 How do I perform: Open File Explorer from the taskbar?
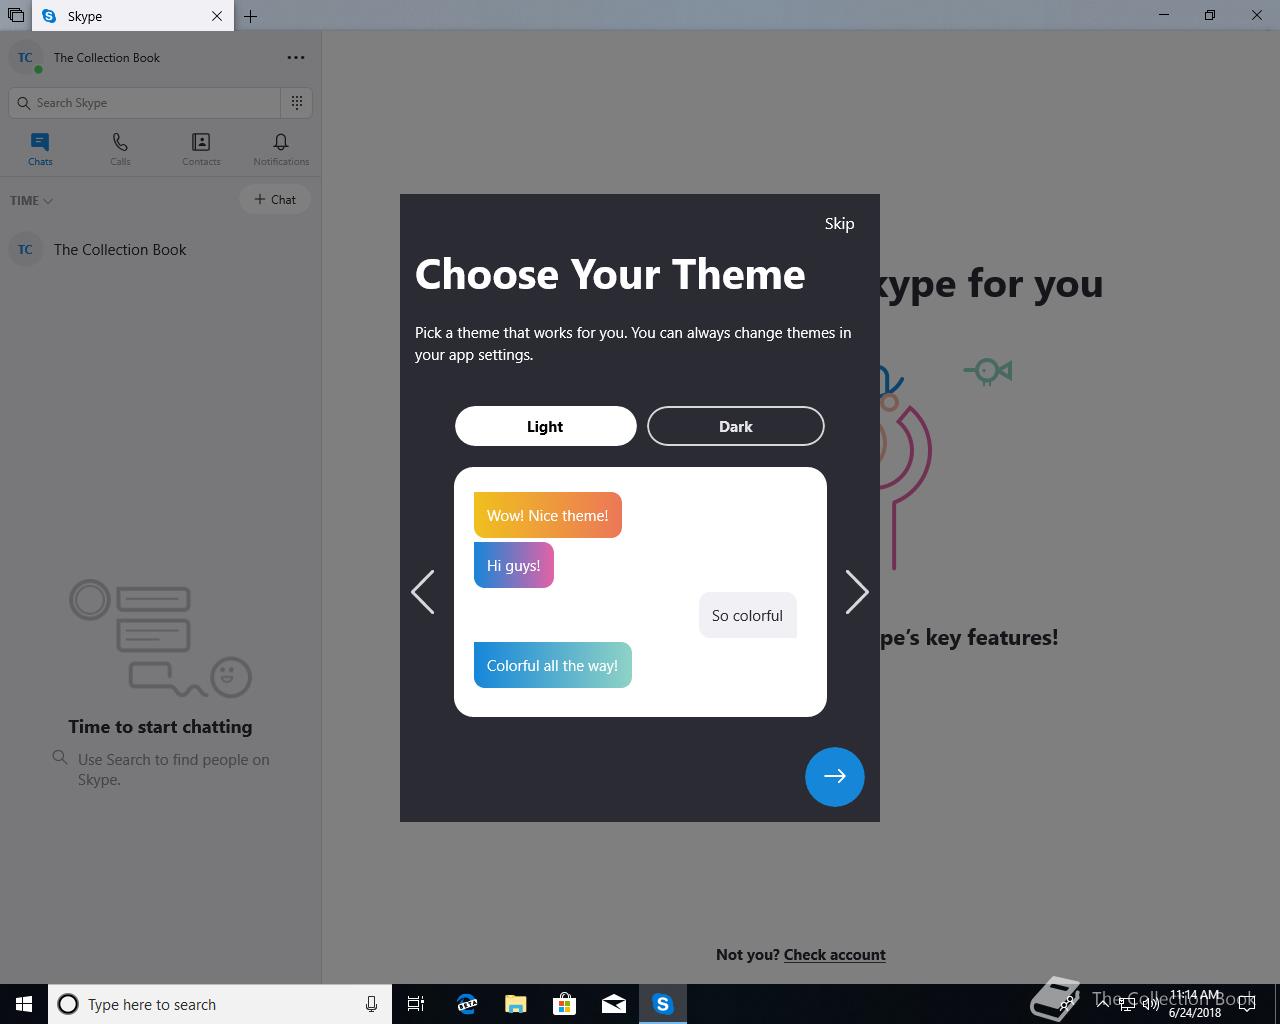click(x=515, y=1004)
